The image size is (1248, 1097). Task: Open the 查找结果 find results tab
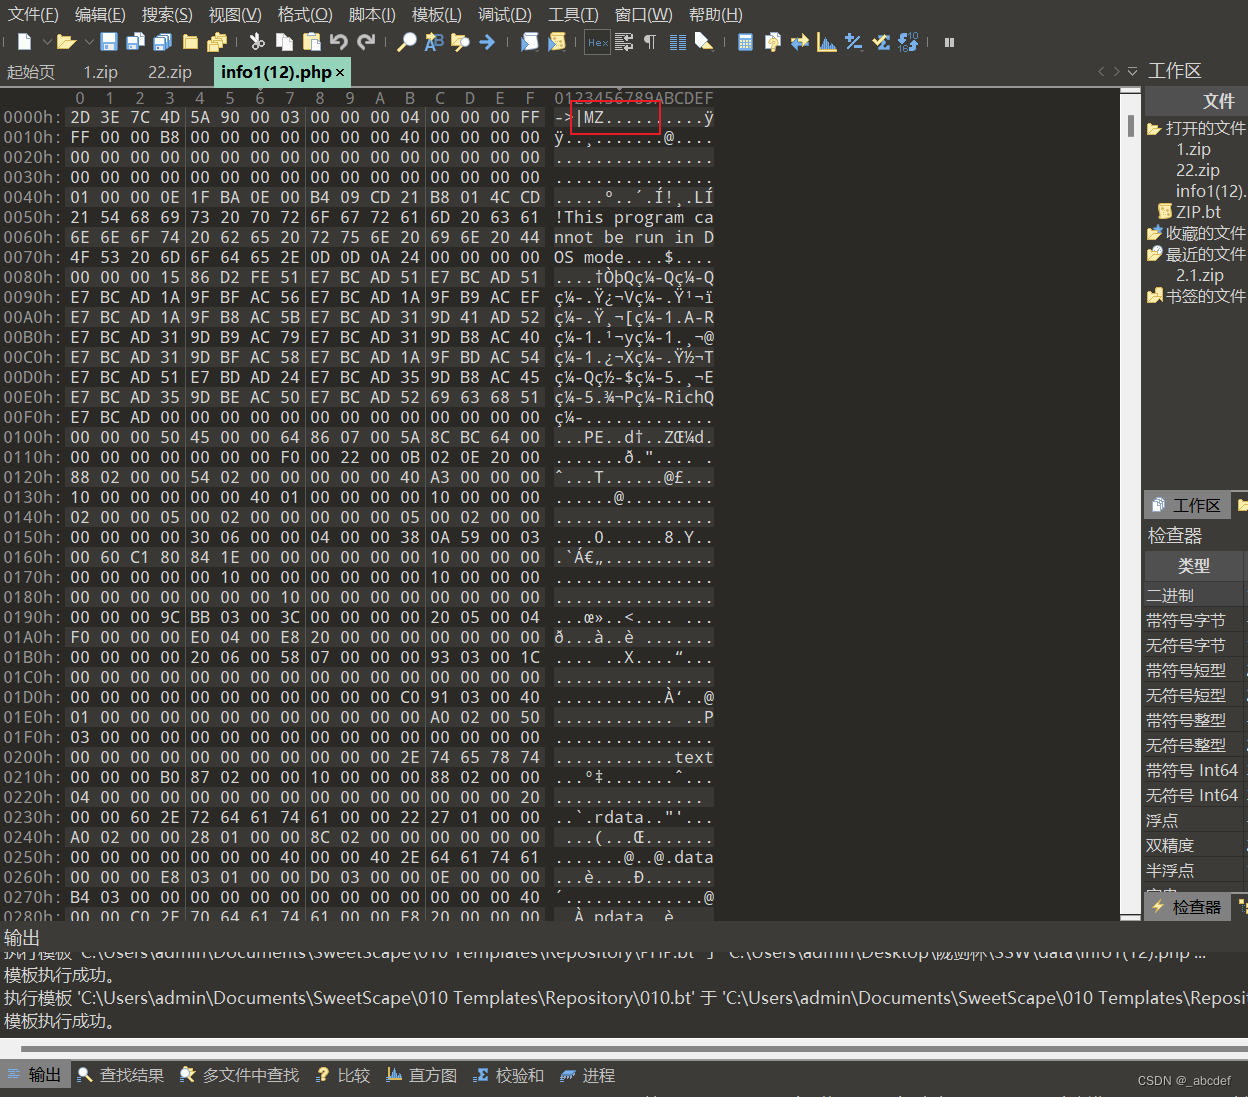point(121,1075)
